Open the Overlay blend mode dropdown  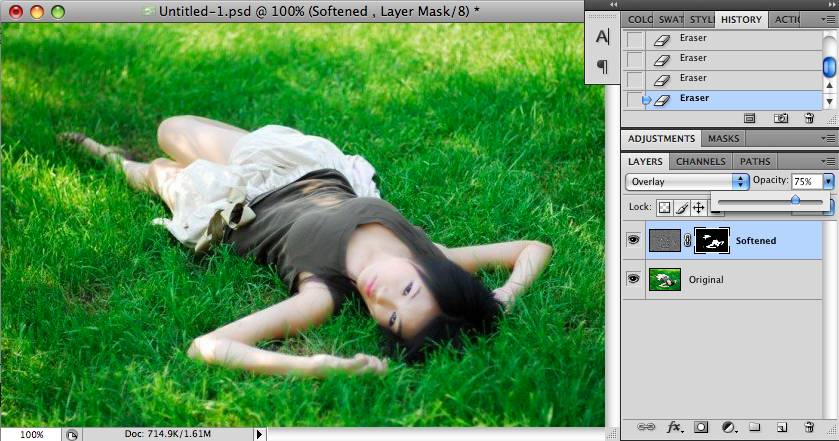(x=687, y=181)
